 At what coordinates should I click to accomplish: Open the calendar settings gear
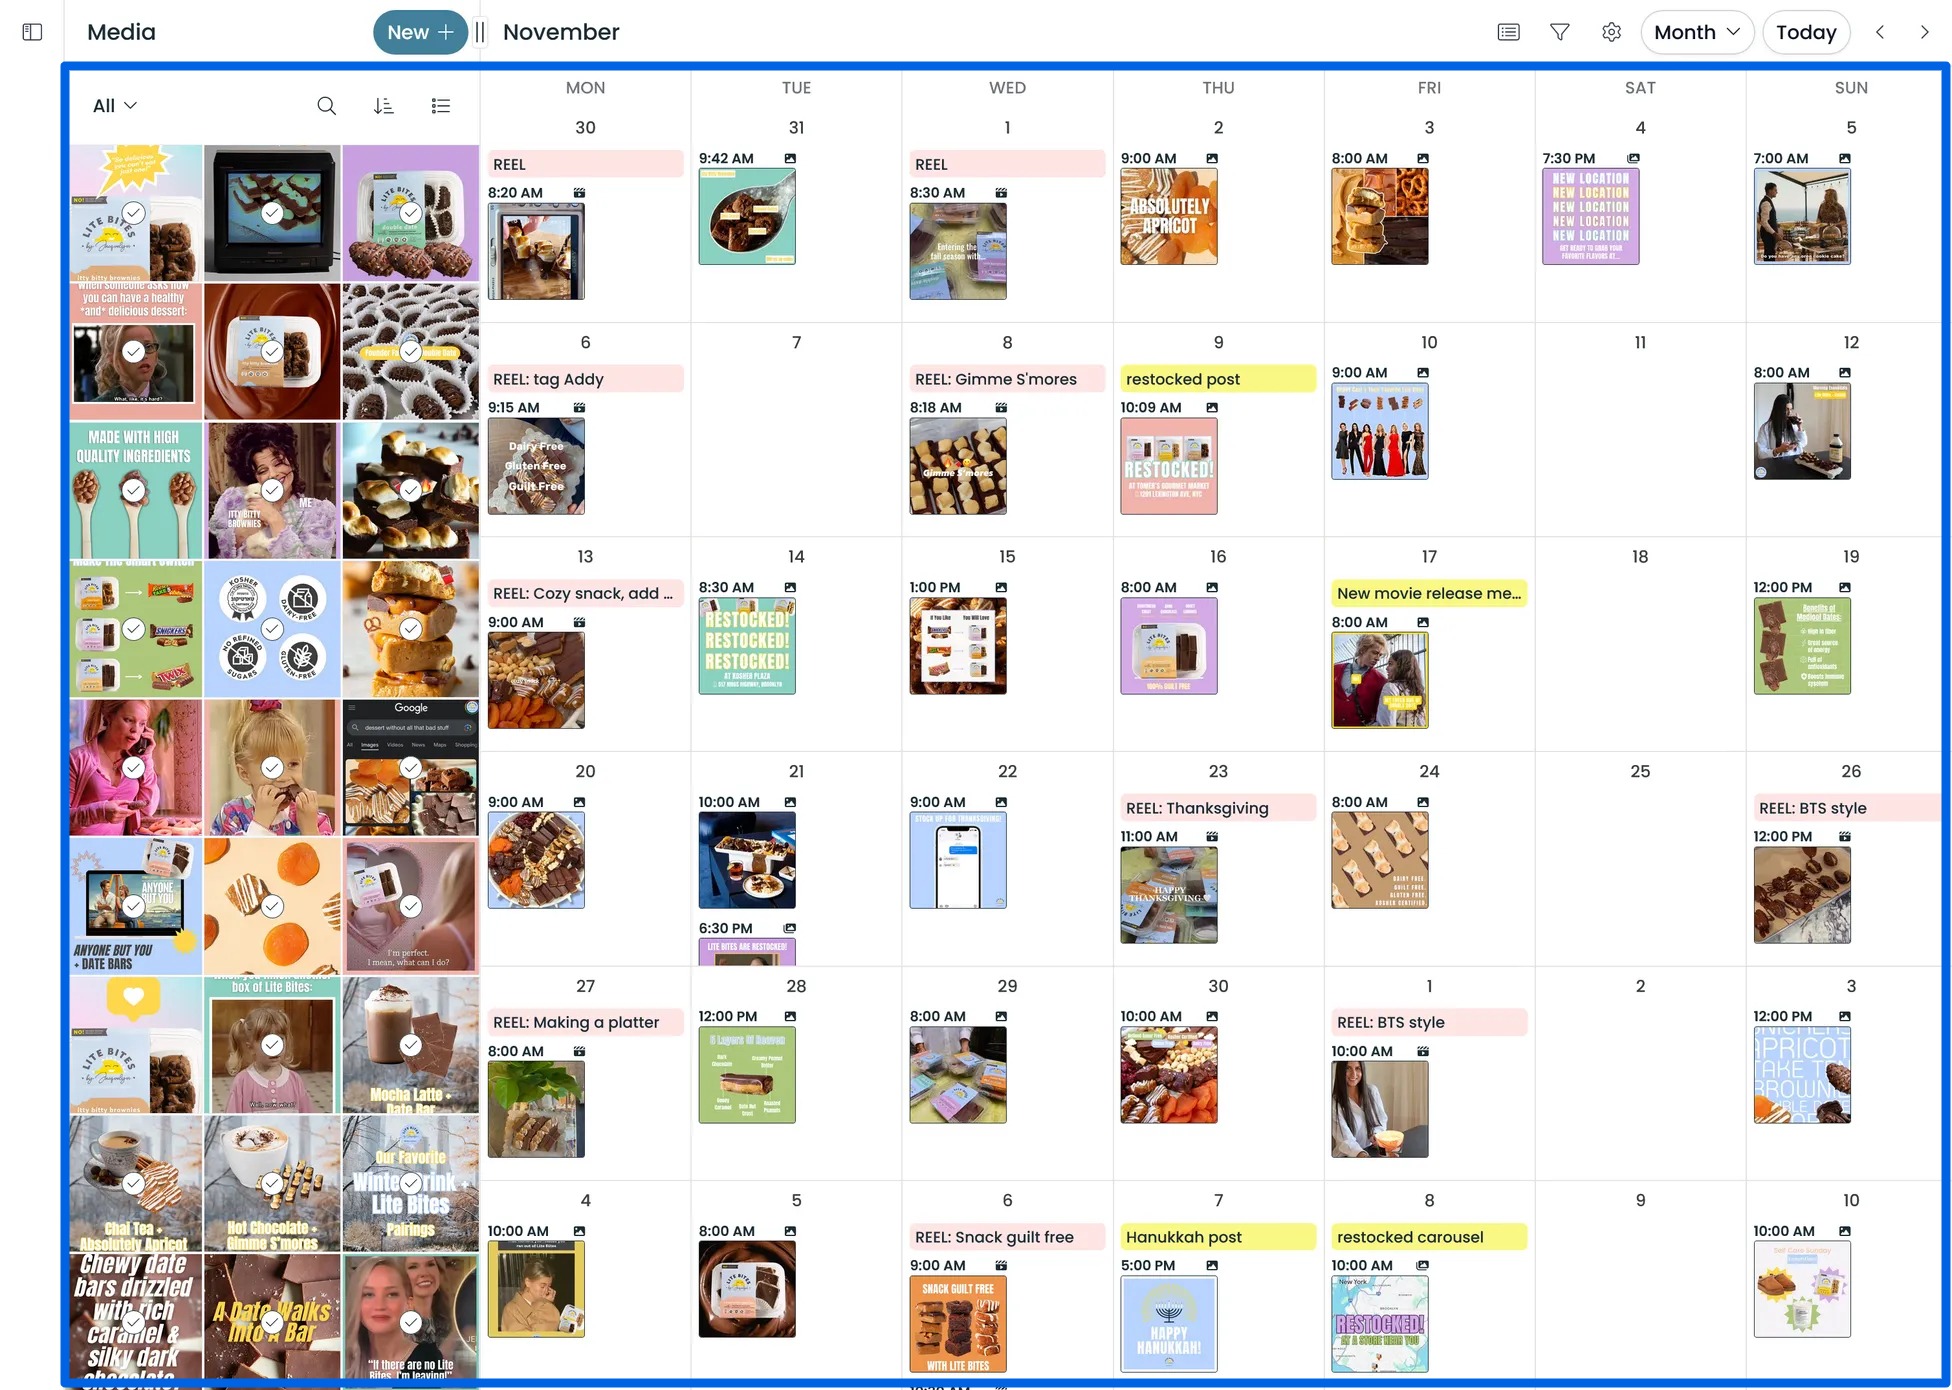[1610, 31]
